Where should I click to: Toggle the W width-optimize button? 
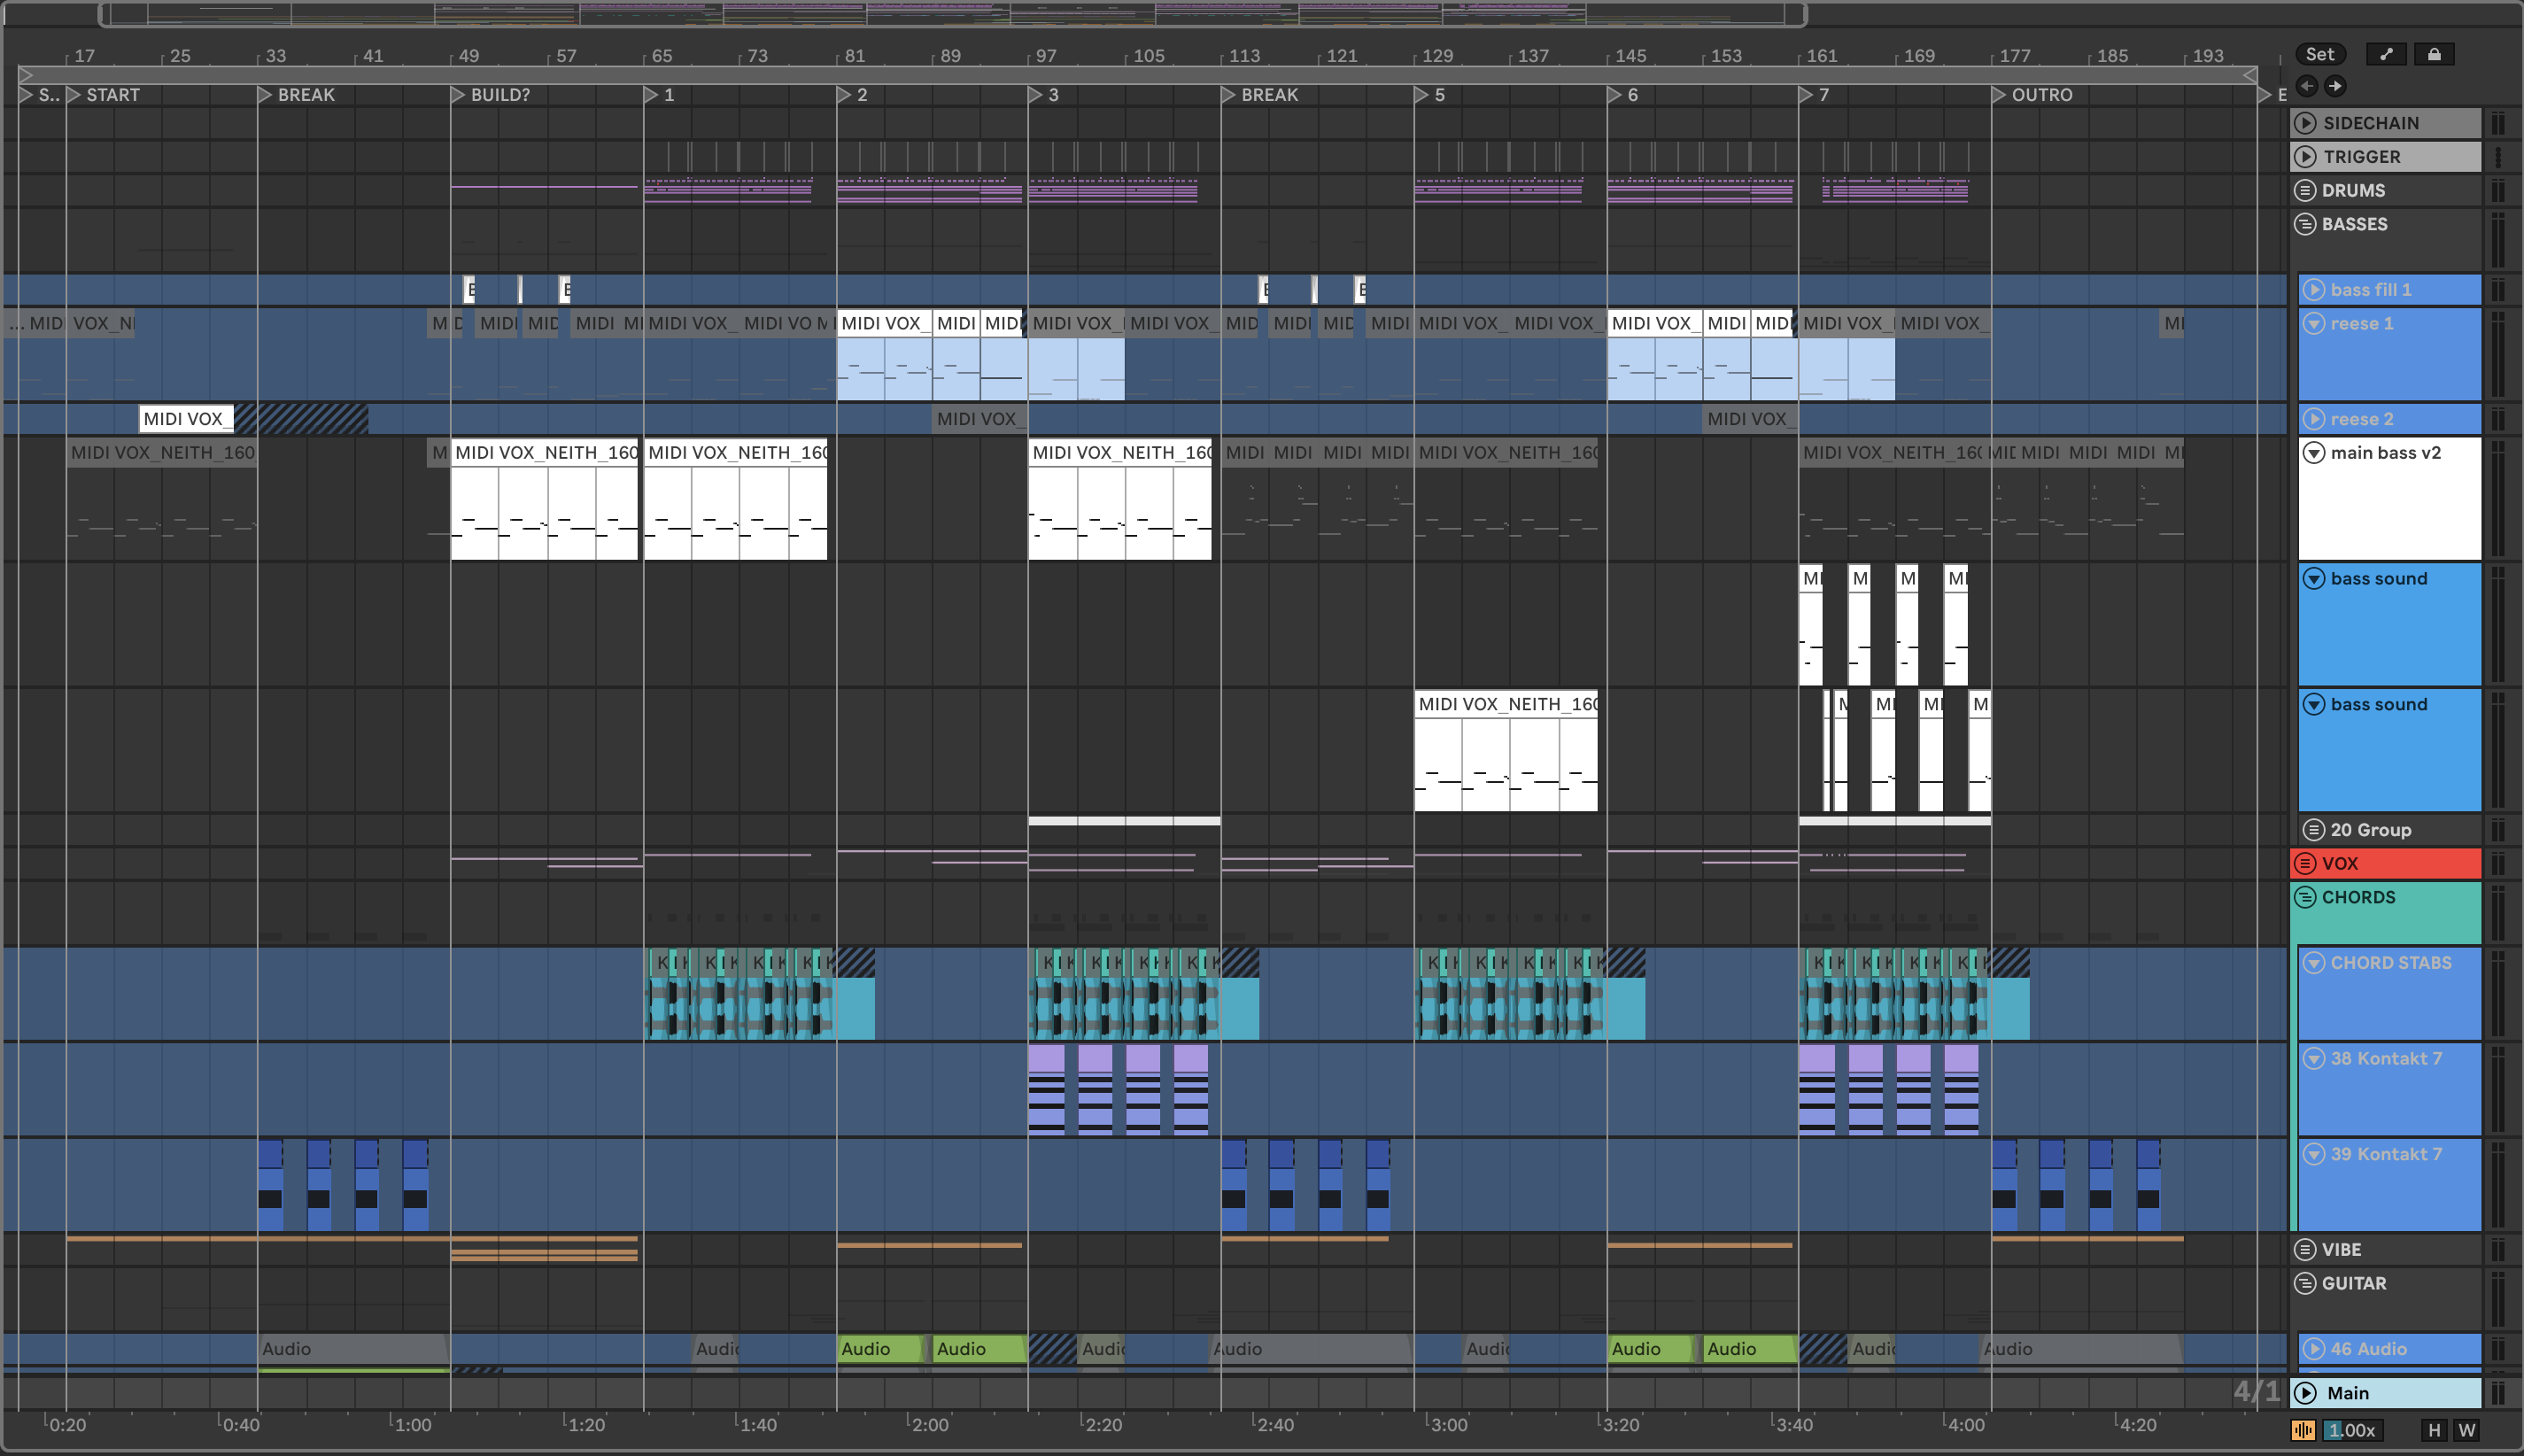point(2467,1430)
